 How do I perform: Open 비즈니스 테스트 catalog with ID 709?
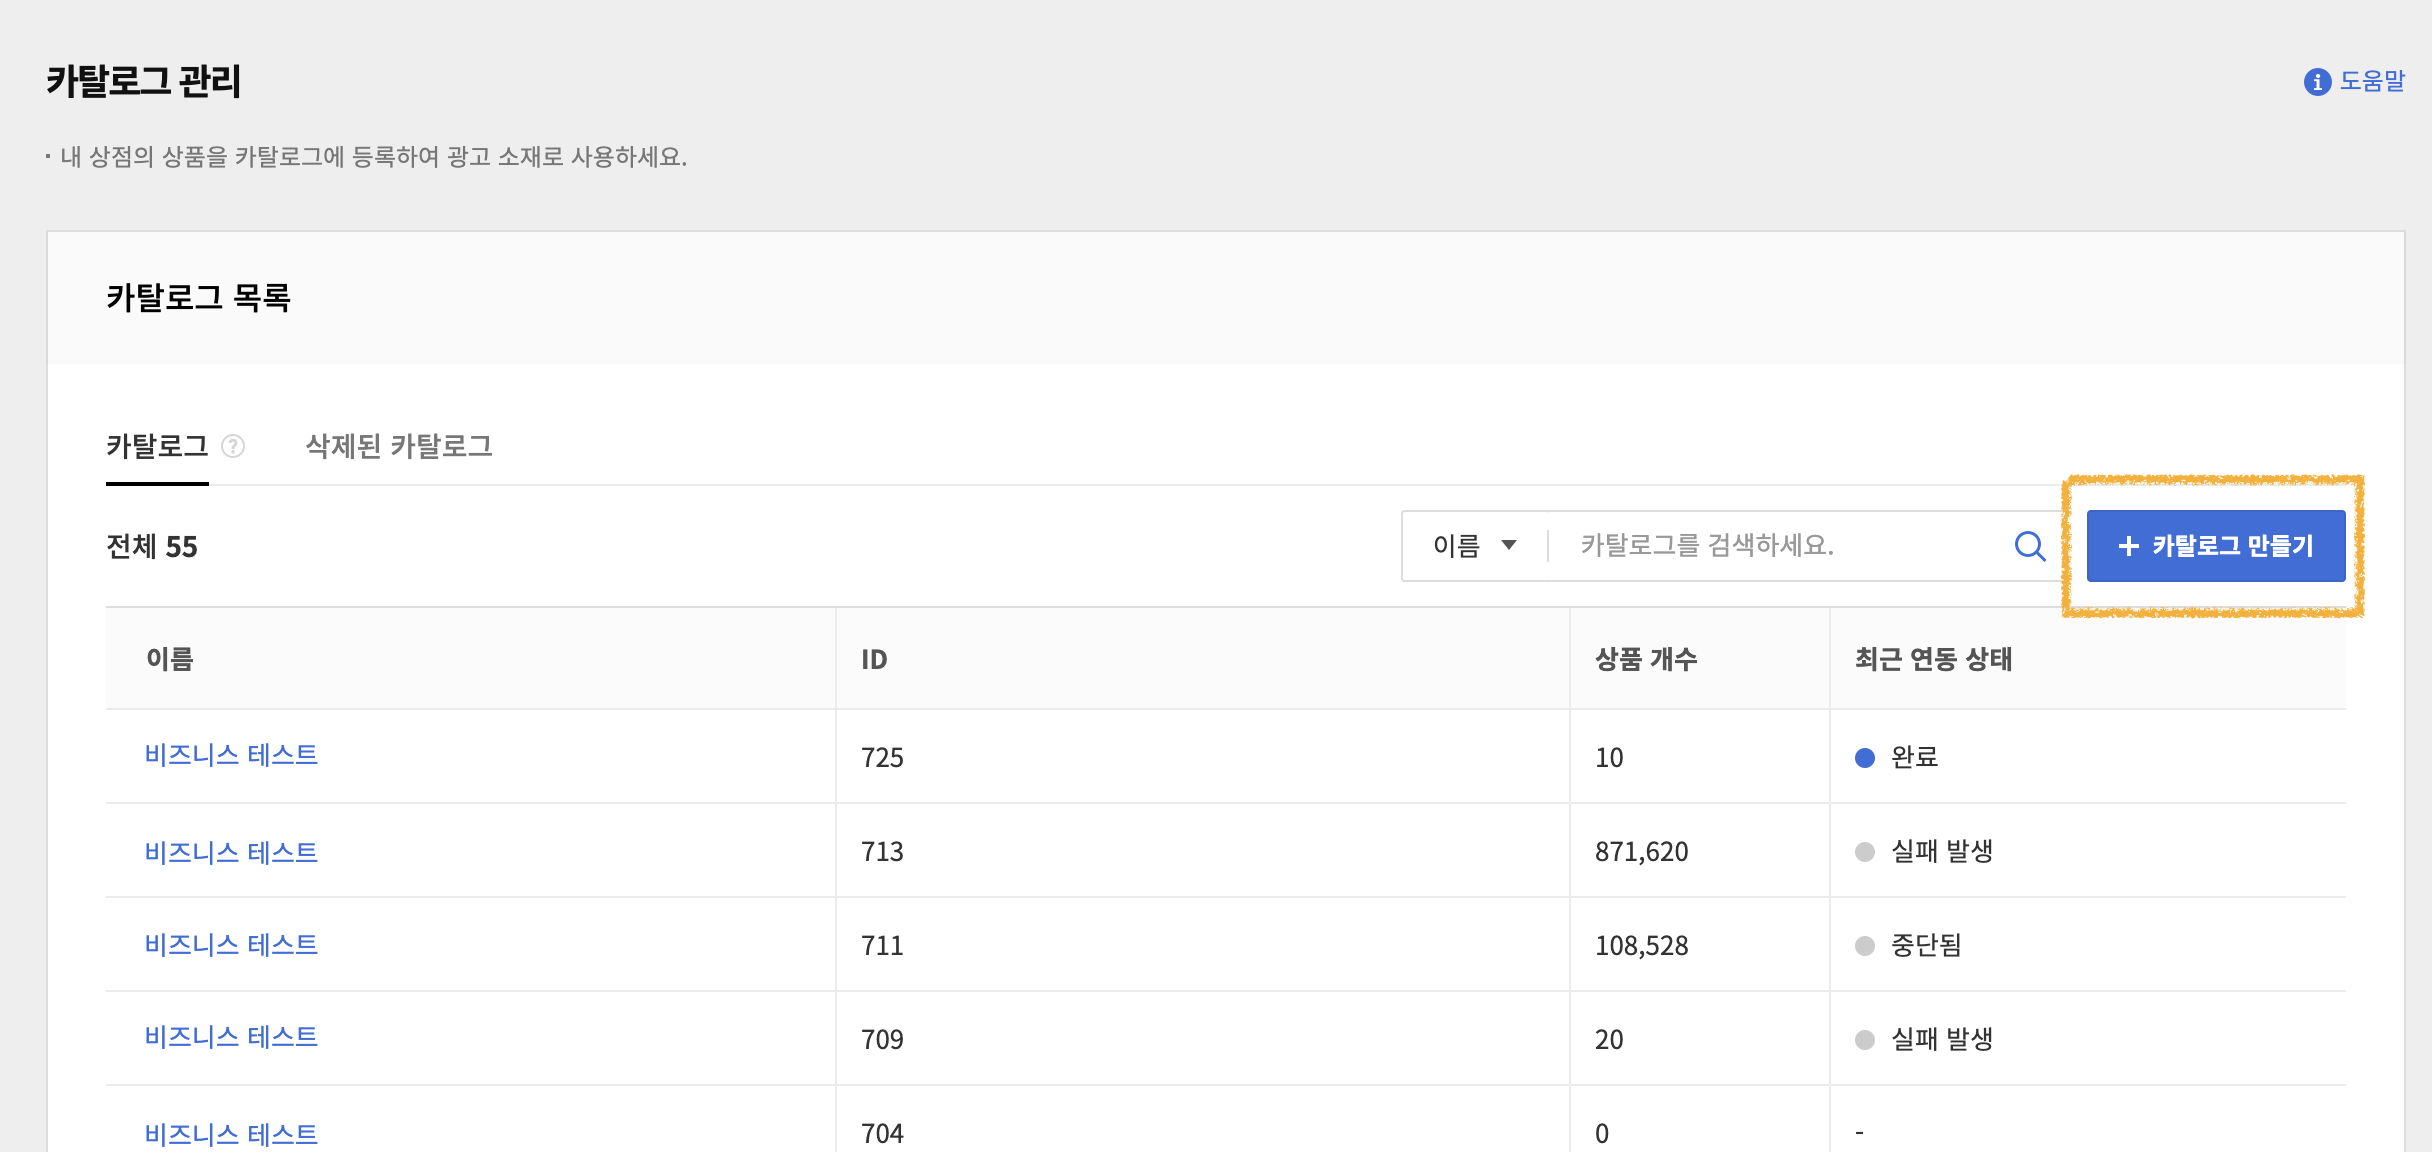click(x=231, y=1037)
